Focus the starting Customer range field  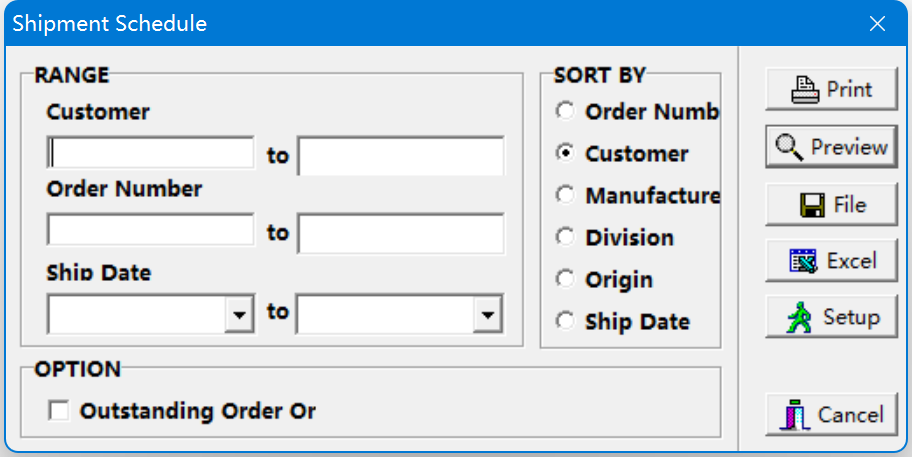151,153
